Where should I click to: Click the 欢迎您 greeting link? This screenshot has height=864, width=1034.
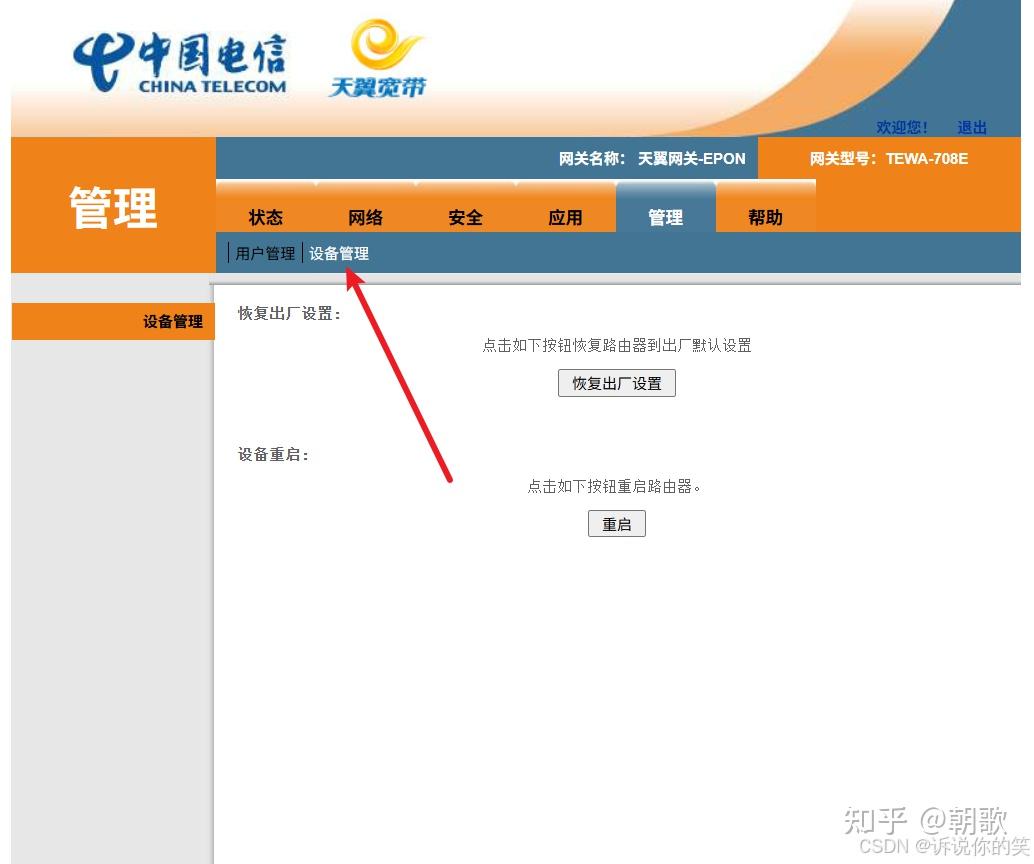(900, 127)
